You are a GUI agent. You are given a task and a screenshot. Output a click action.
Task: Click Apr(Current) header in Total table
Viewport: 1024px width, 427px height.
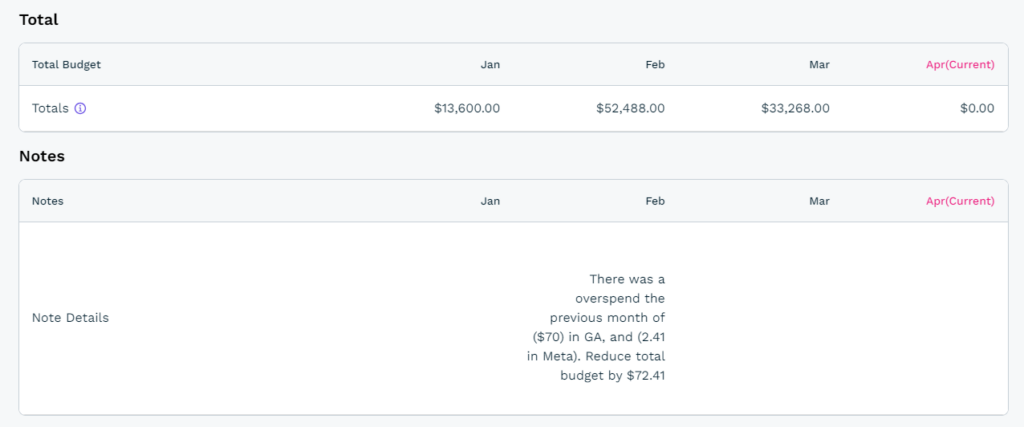pyautogui.click(x=960, y=64)
